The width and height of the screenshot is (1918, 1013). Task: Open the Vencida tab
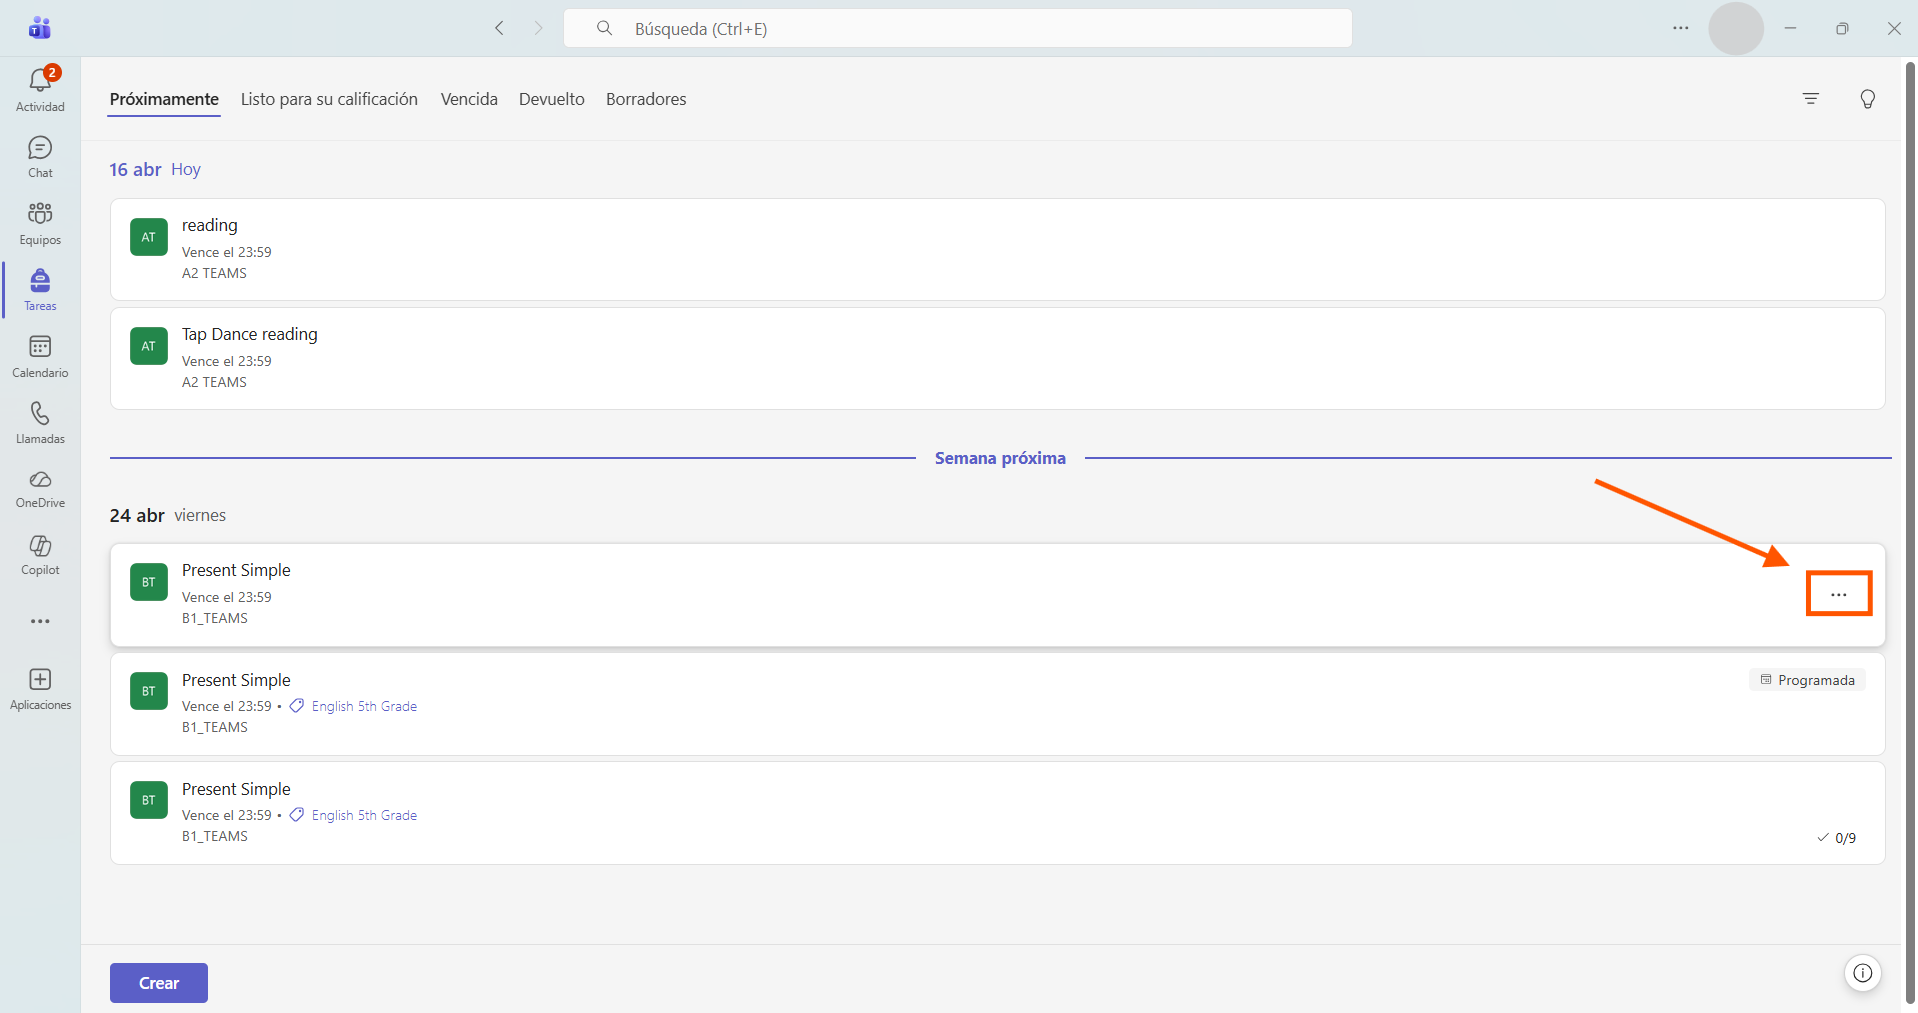tap(469, 99)
